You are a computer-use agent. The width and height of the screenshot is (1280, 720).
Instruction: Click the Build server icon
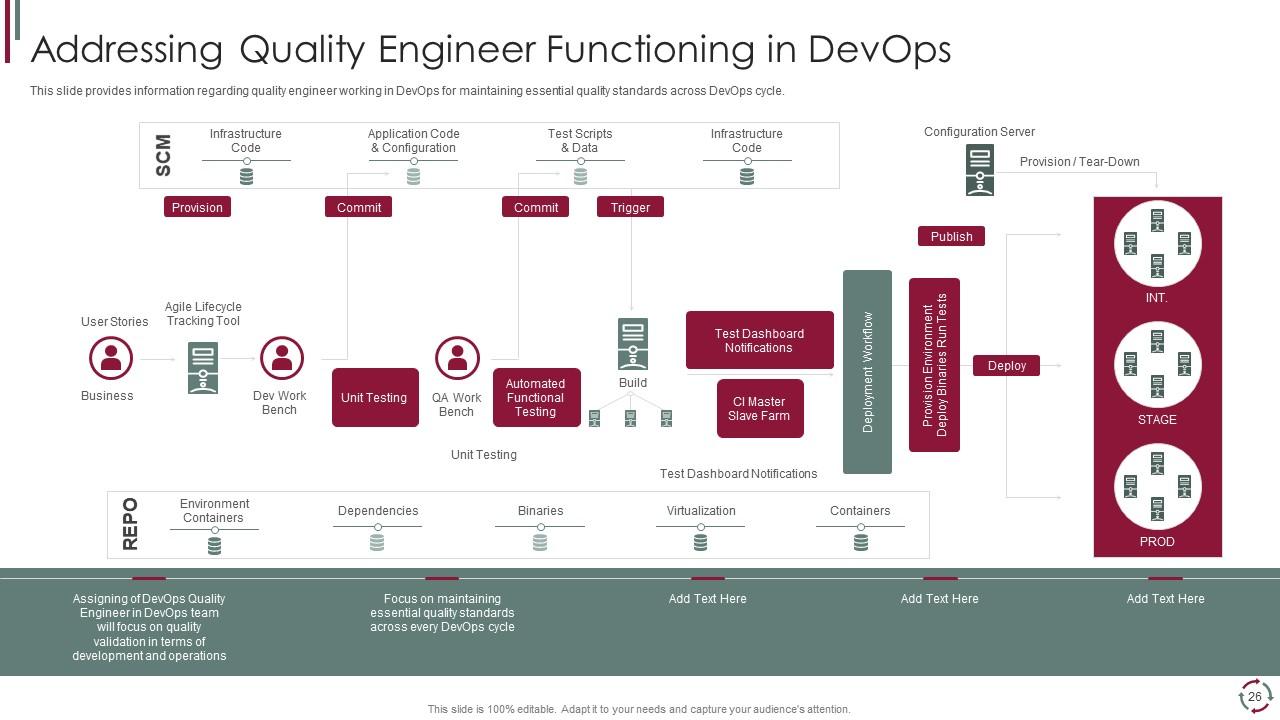[x=633, y=341]
